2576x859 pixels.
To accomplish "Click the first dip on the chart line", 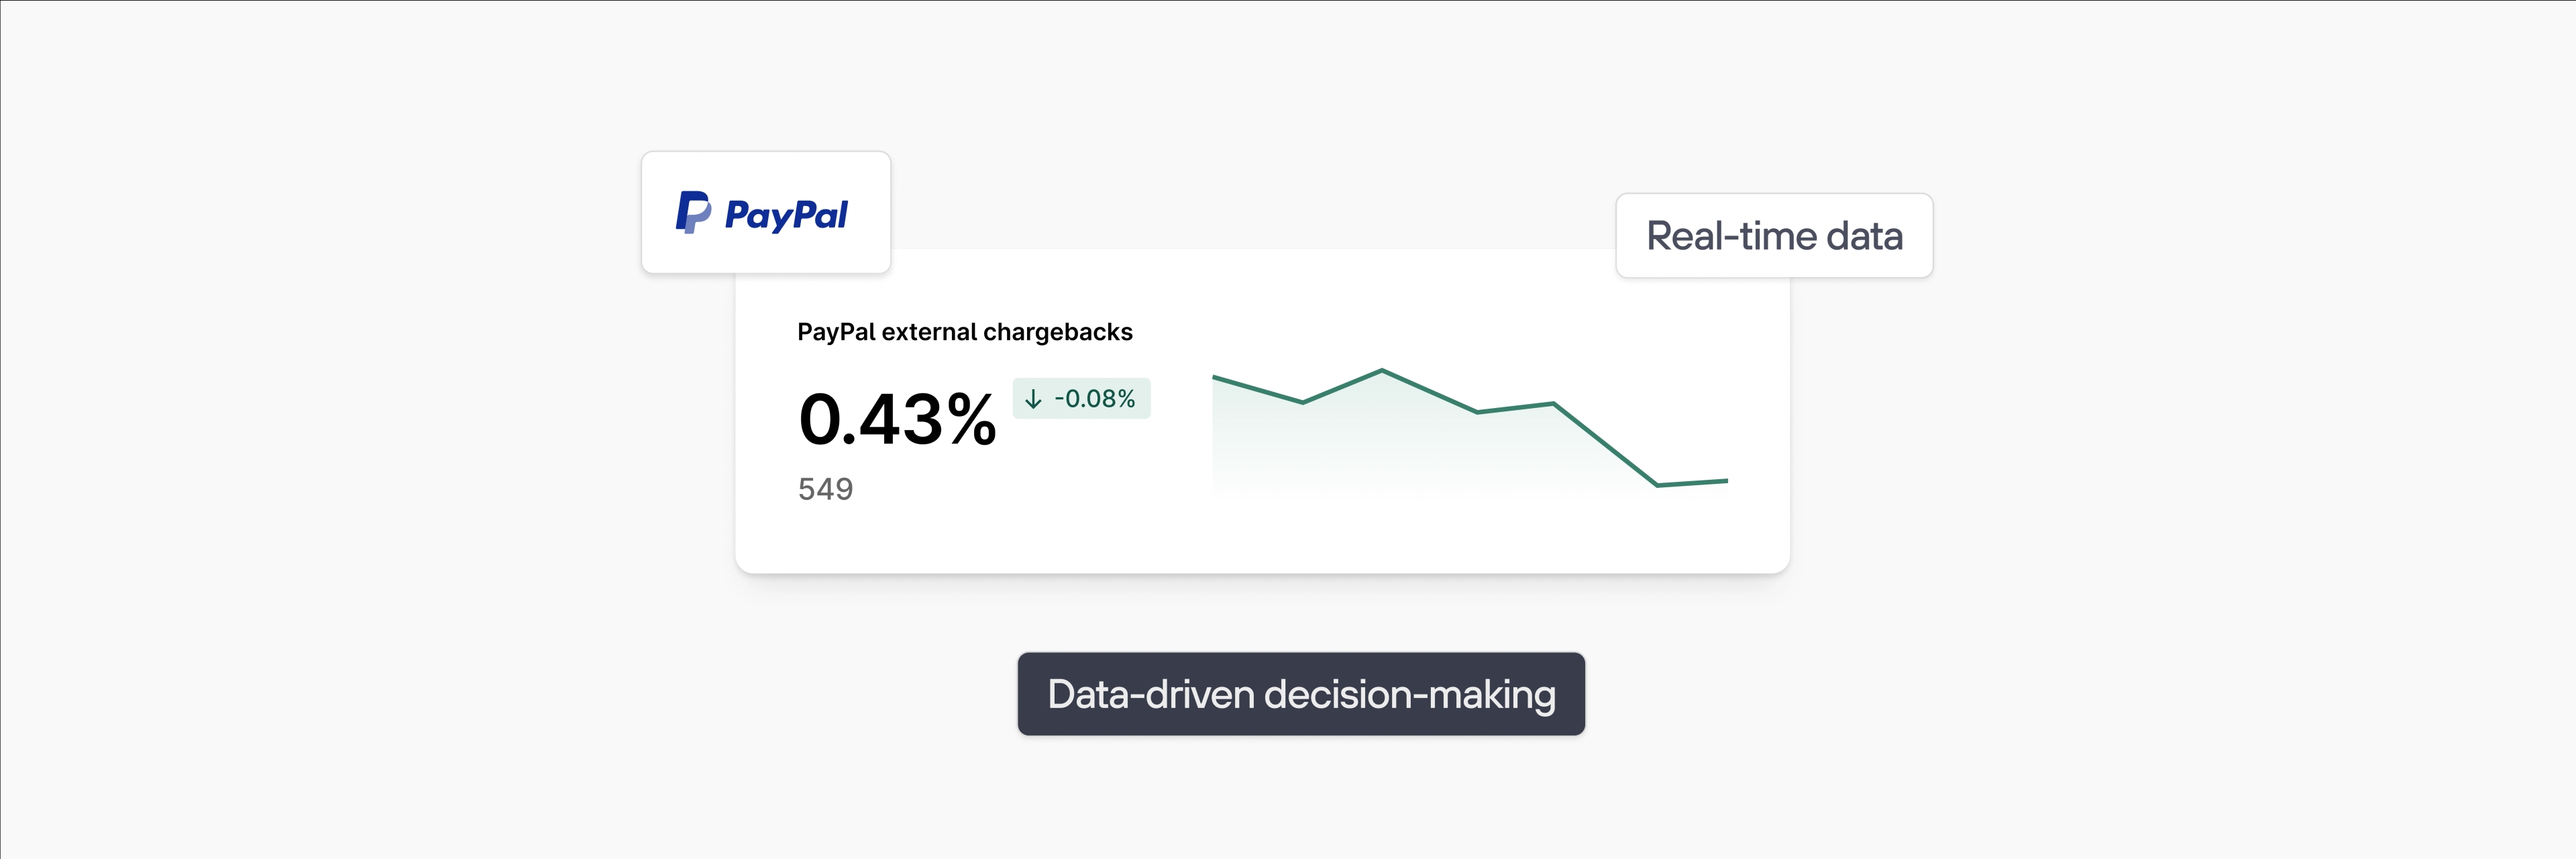I will coord(1303,402).
